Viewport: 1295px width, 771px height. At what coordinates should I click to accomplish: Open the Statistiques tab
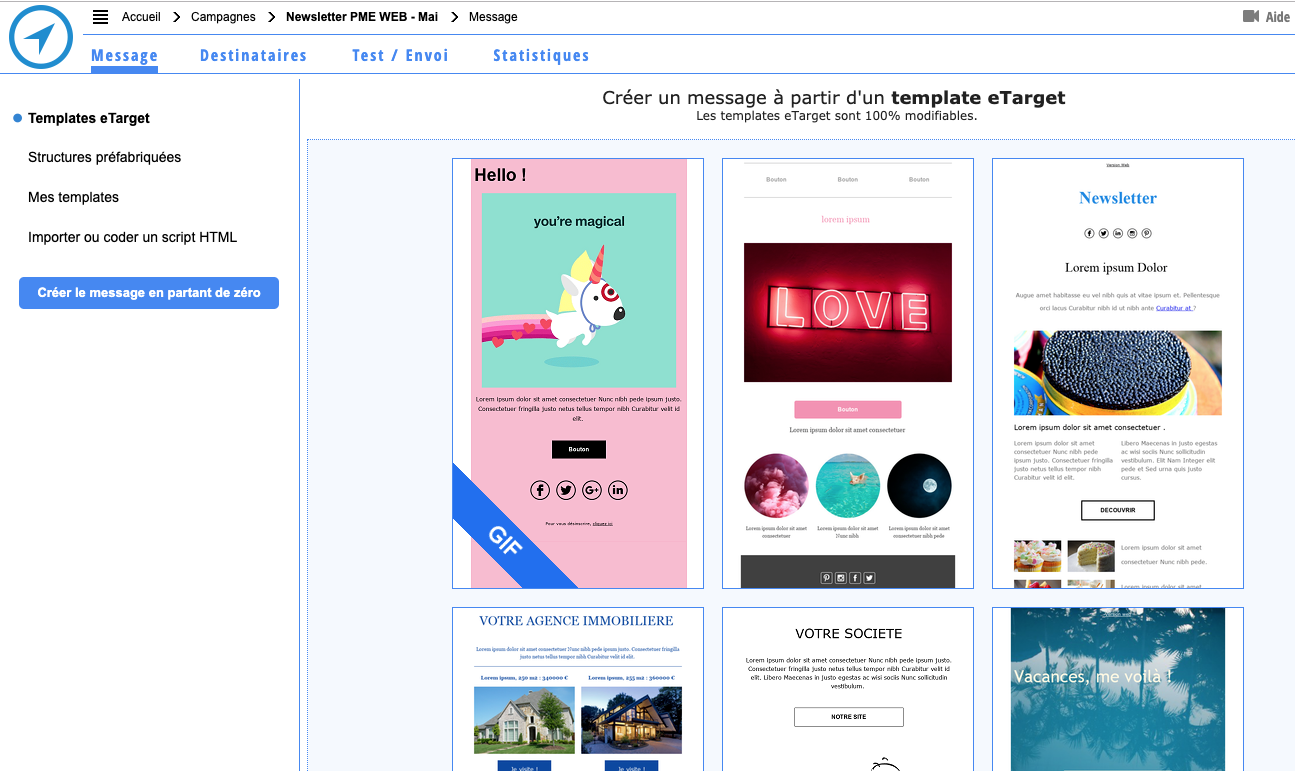(541, 56)
